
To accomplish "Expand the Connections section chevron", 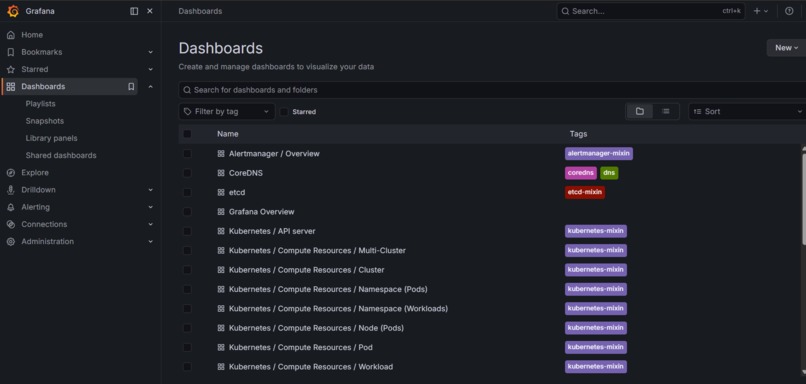I will 150,225.
